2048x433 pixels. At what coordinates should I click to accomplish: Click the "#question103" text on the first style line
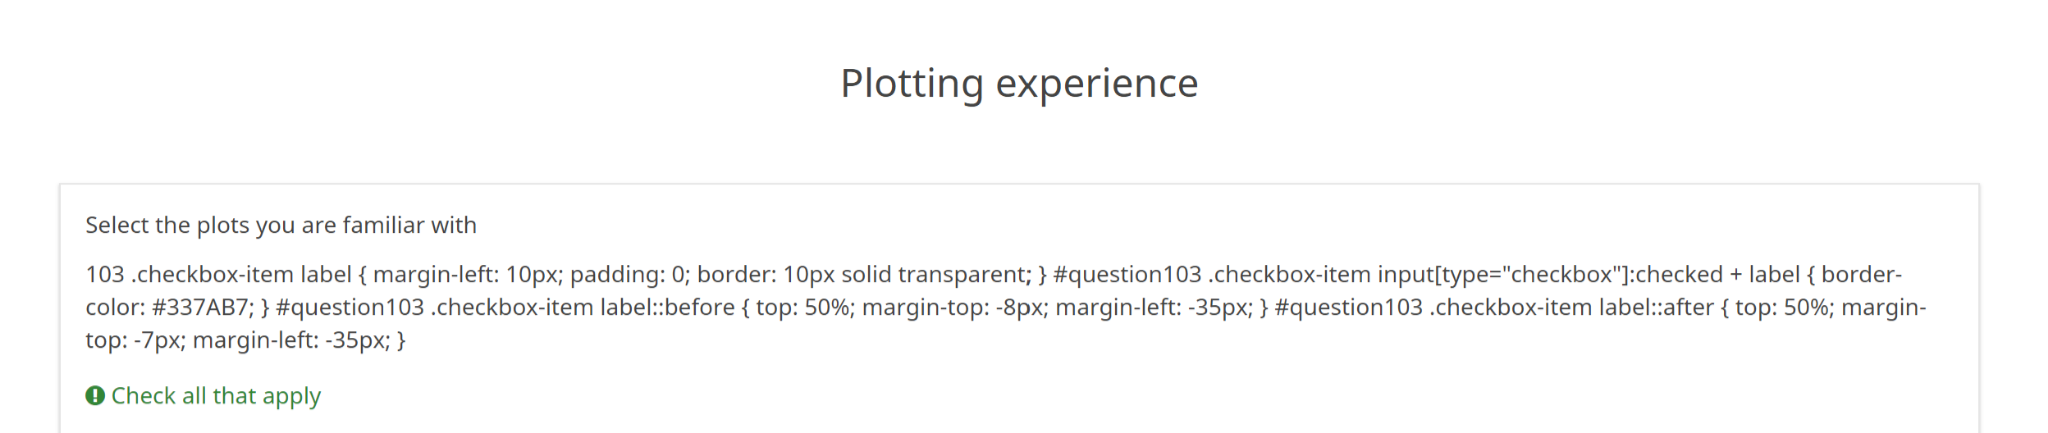coord(1127,274)
